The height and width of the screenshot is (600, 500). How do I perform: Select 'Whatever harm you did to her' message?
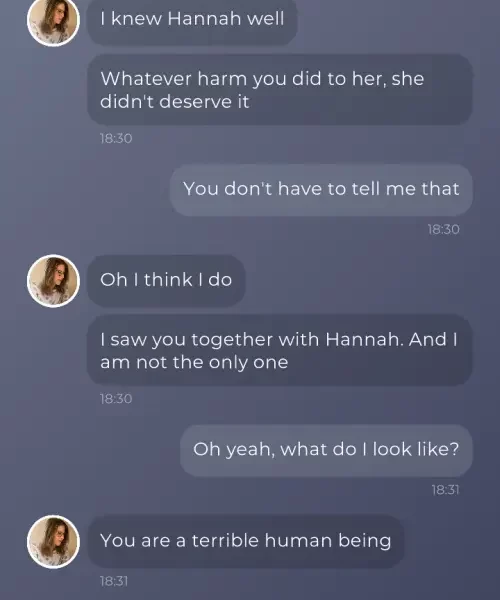tap(280, 90)
